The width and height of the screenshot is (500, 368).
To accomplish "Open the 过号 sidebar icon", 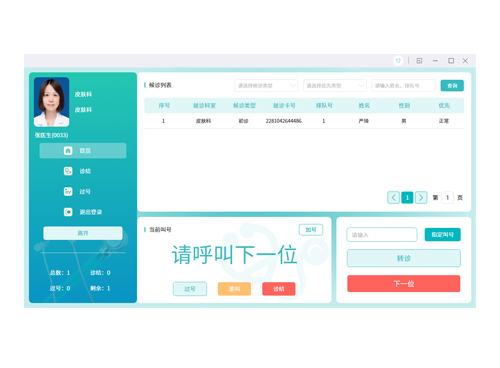I will tap(68, 191).
